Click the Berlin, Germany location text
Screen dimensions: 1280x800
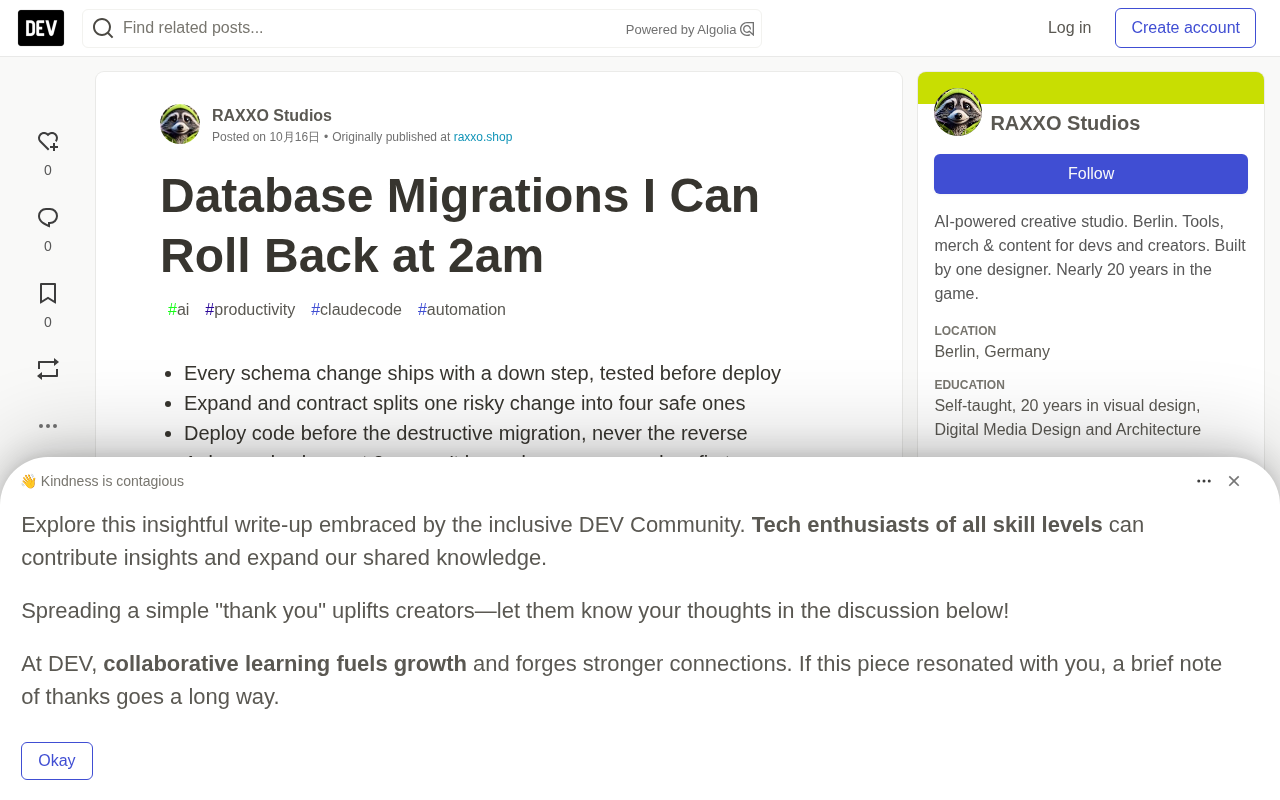click(x=992, y=352)
